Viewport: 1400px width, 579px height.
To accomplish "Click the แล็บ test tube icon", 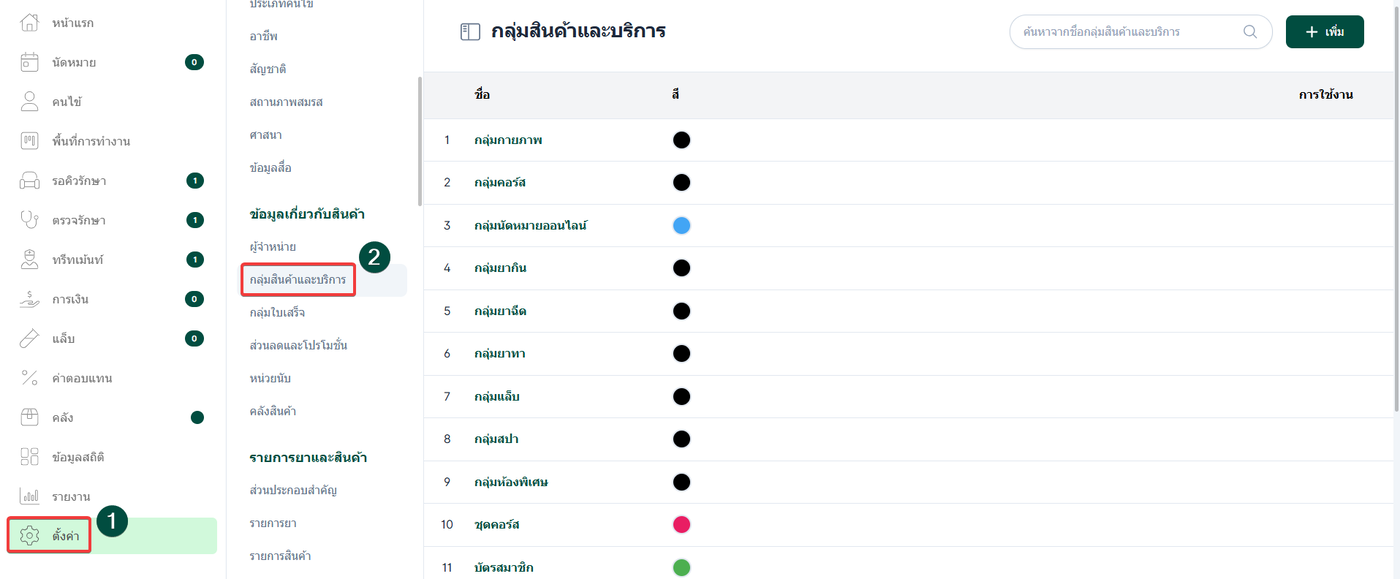I will point(30,338).
